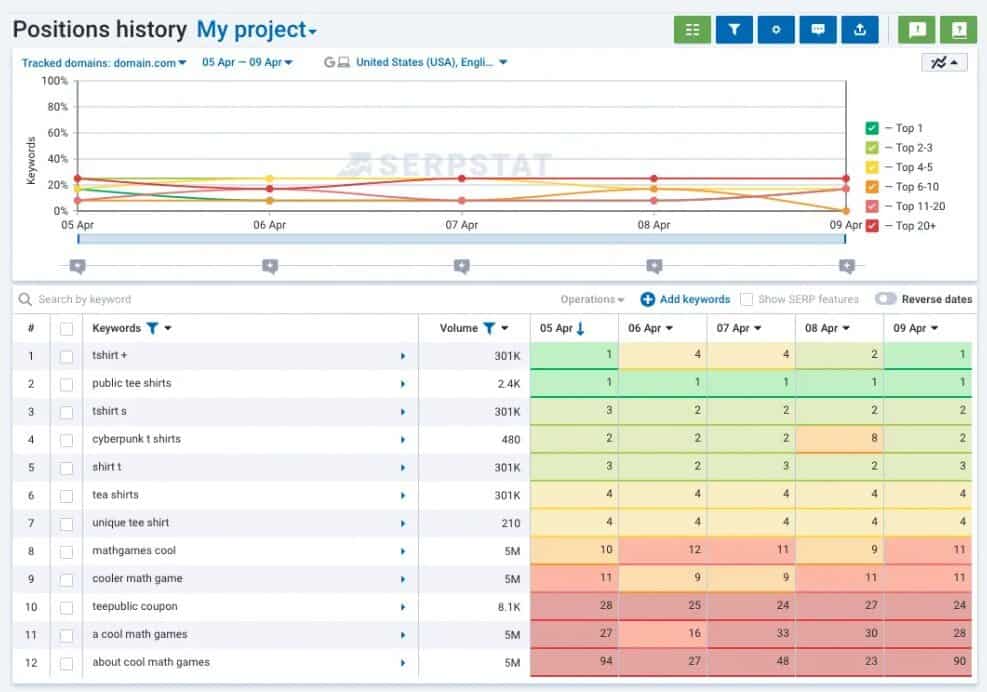987x692 pixels.
Task: Add a note at the 06 Apr marker
Action: click(x=270, y=266)
